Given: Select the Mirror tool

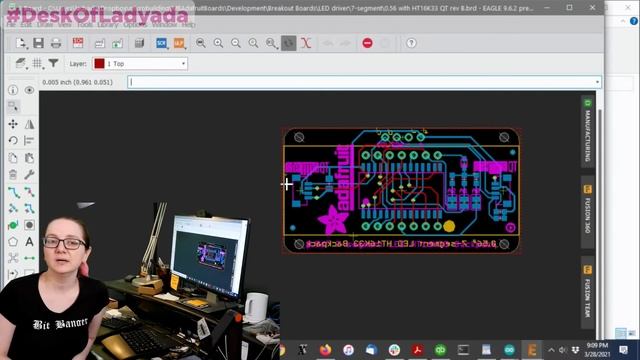Looking at the screenshot, I should pyautogui.click(x=29, y=124).
